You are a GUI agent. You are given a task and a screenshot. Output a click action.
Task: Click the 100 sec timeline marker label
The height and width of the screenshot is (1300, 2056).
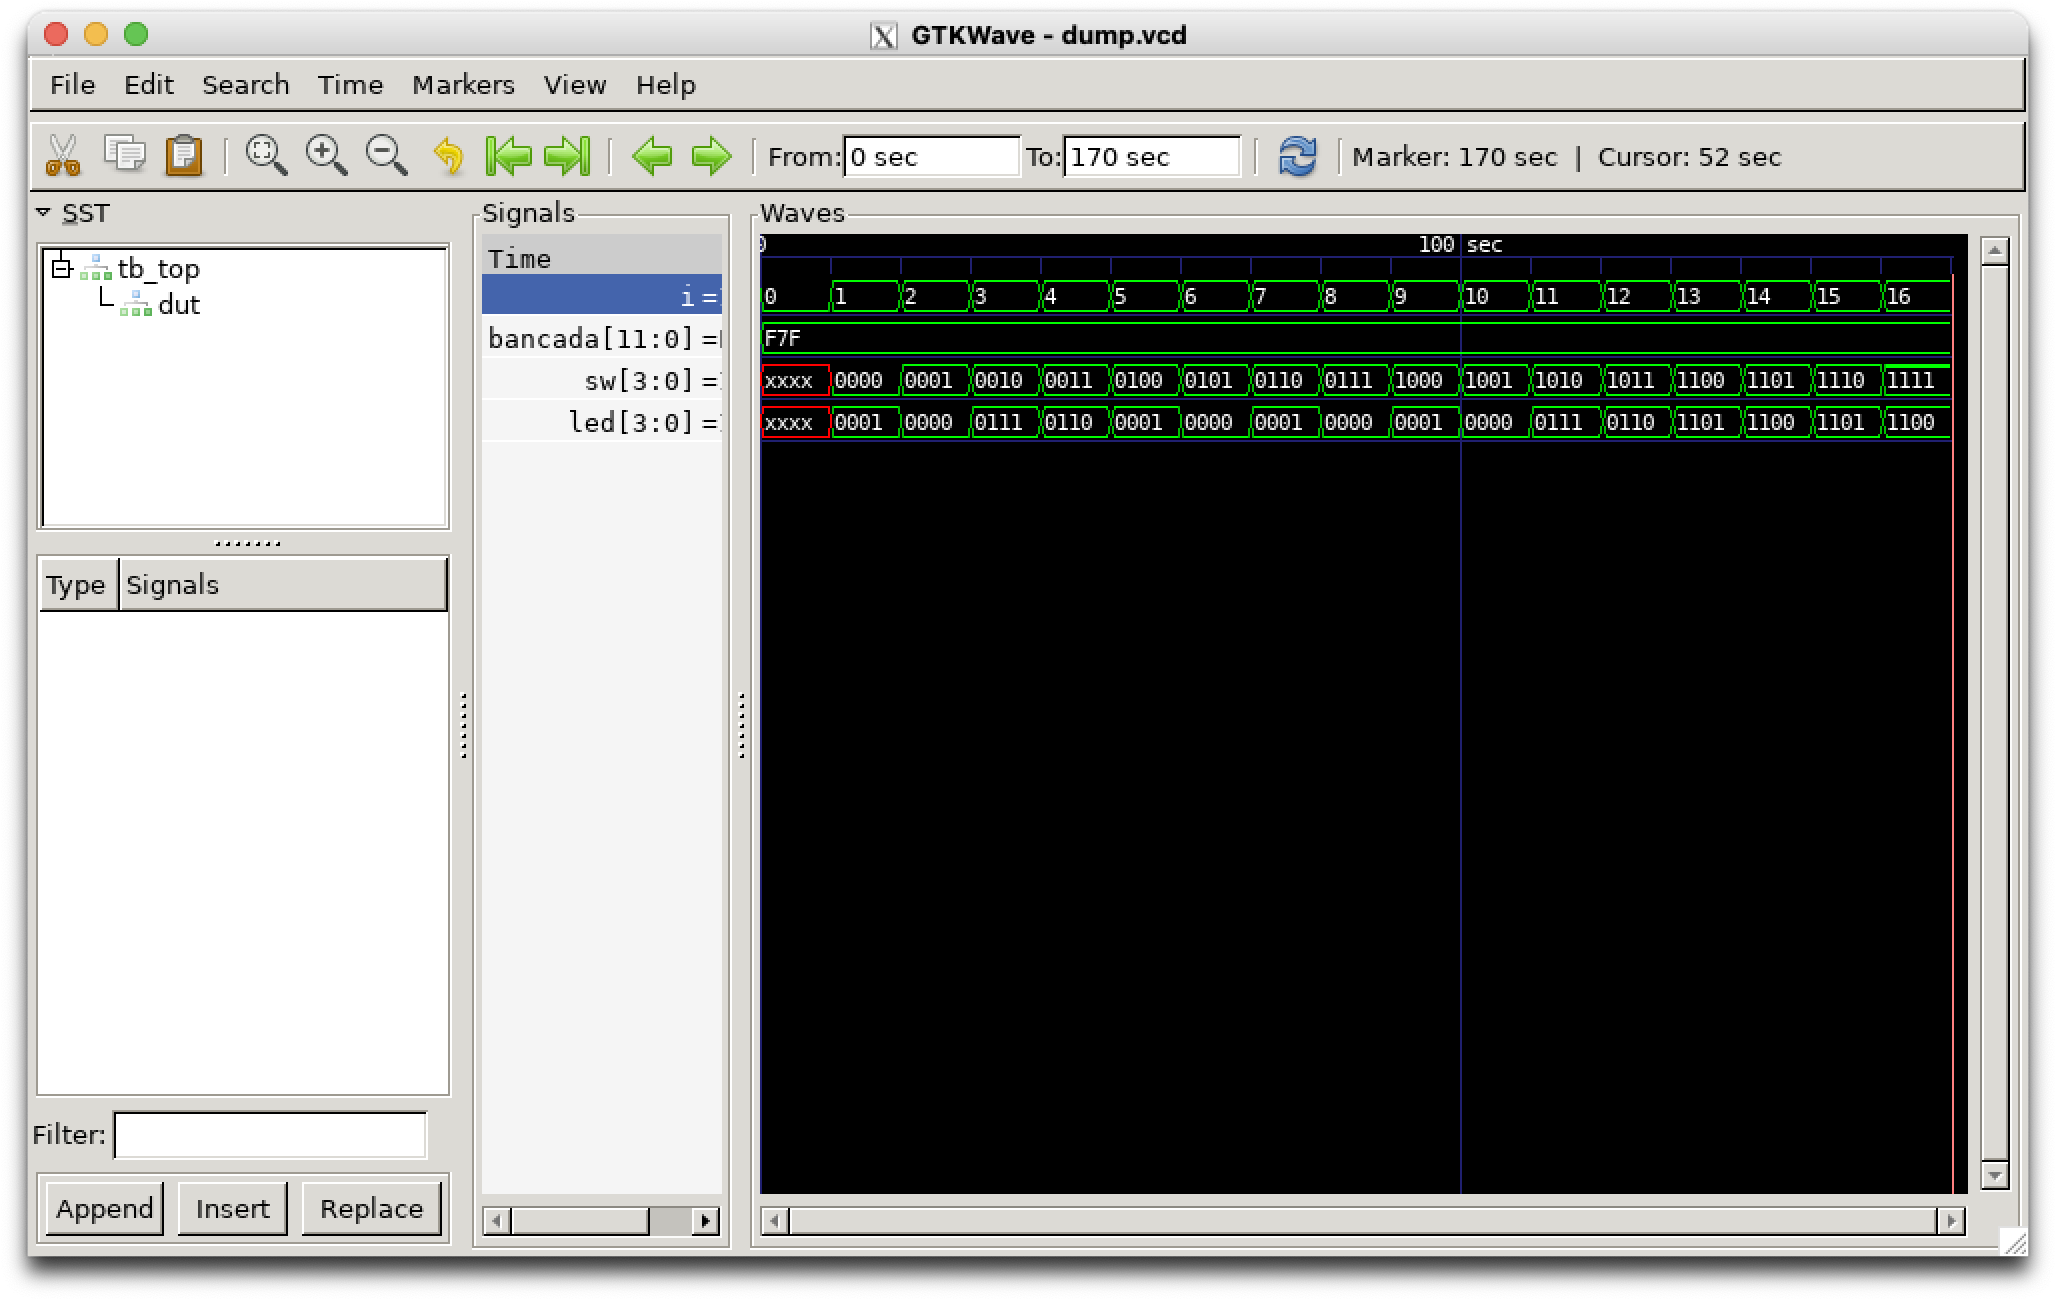tap(1460, 244)
